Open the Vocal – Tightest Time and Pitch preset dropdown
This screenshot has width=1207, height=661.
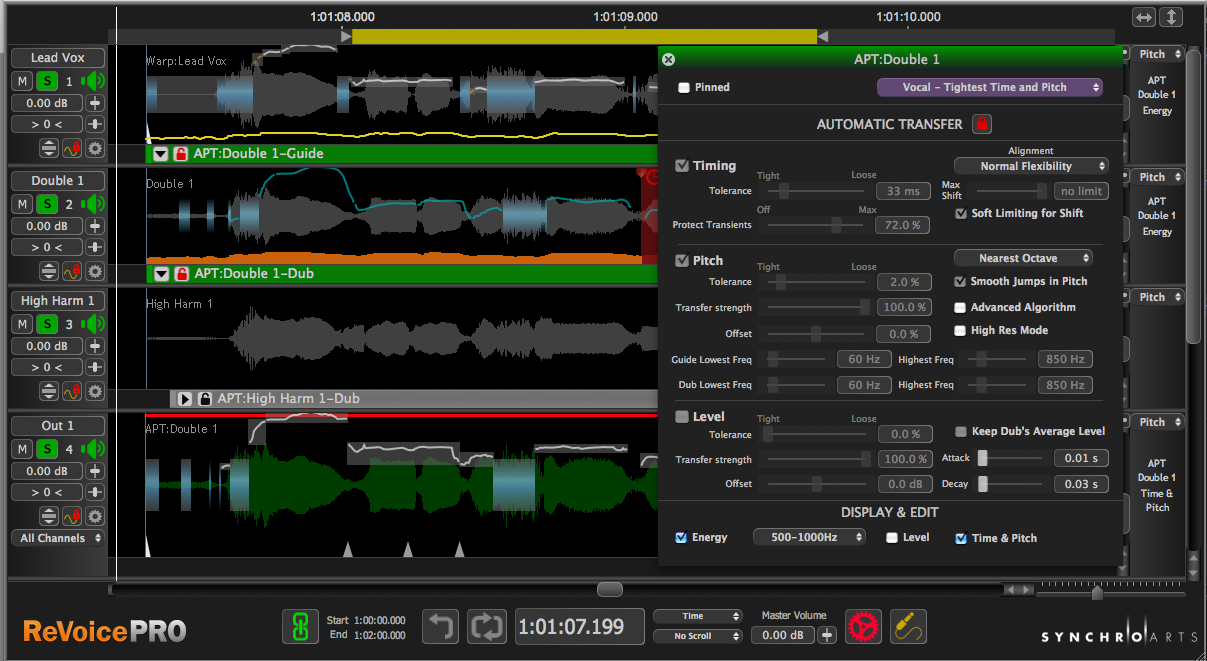pos(988,87)
